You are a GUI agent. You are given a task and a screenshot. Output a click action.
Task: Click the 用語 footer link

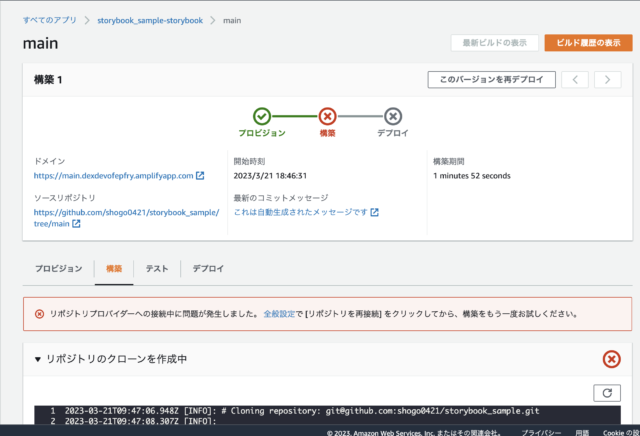pyautogui.click(x=582, y=432)
